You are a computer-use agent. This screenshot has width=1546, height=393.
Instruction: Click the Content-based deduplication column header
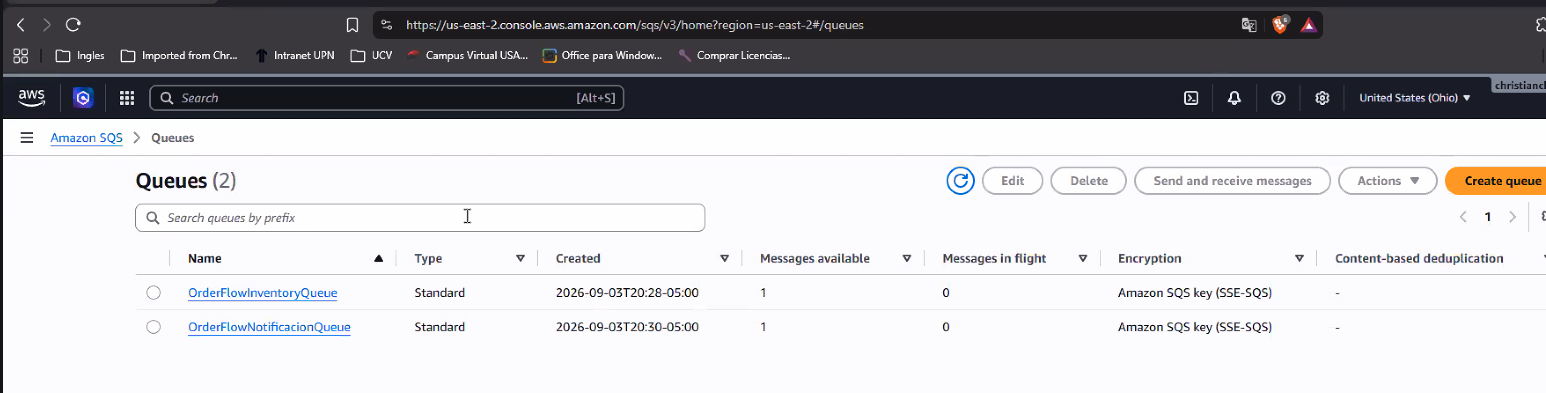coord(1419,258)
